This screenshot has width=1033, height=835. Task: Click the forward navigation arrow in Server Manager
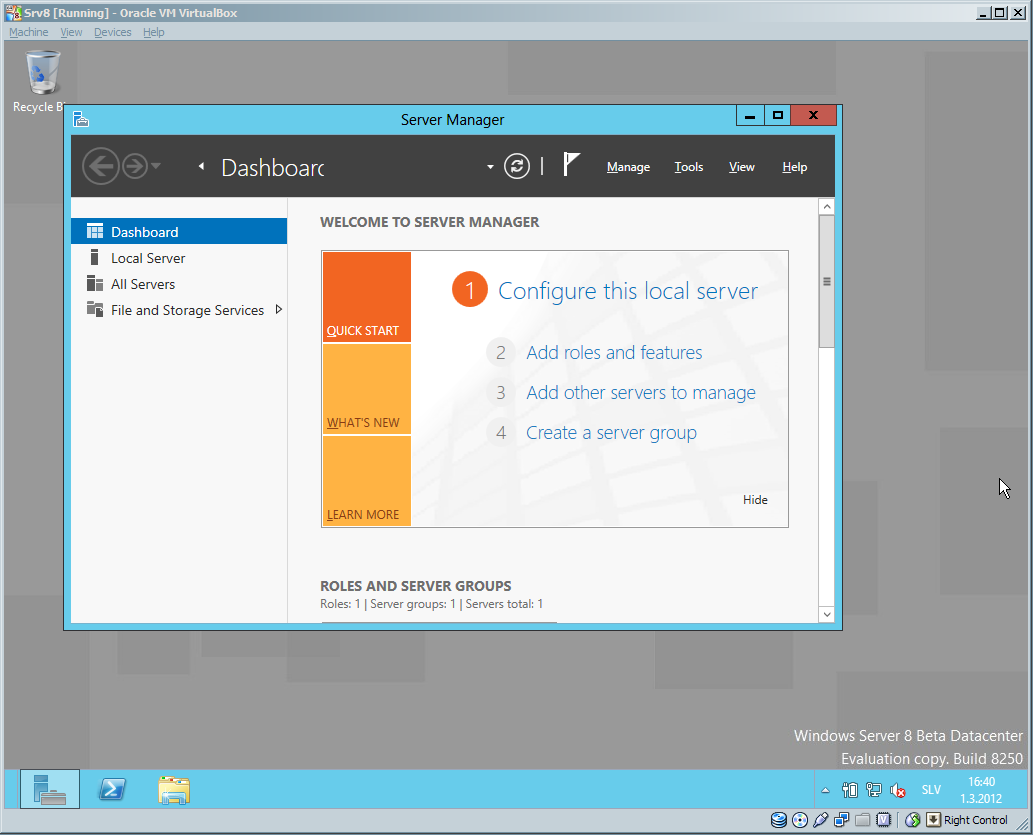click(x=136, y=166)
